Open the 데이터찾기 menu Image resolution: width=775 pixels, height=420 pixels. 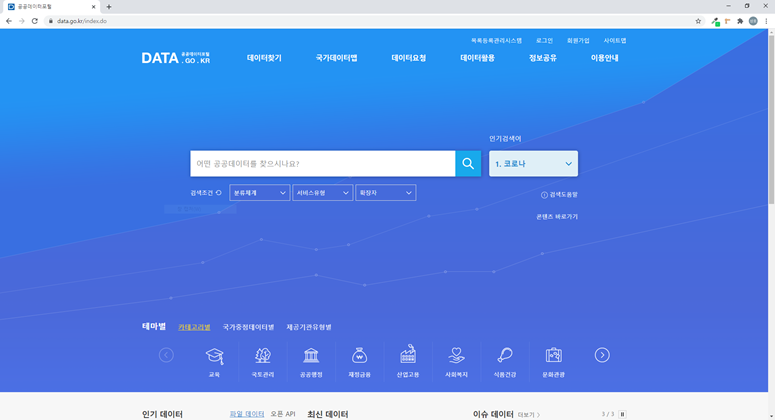[264, 58]
